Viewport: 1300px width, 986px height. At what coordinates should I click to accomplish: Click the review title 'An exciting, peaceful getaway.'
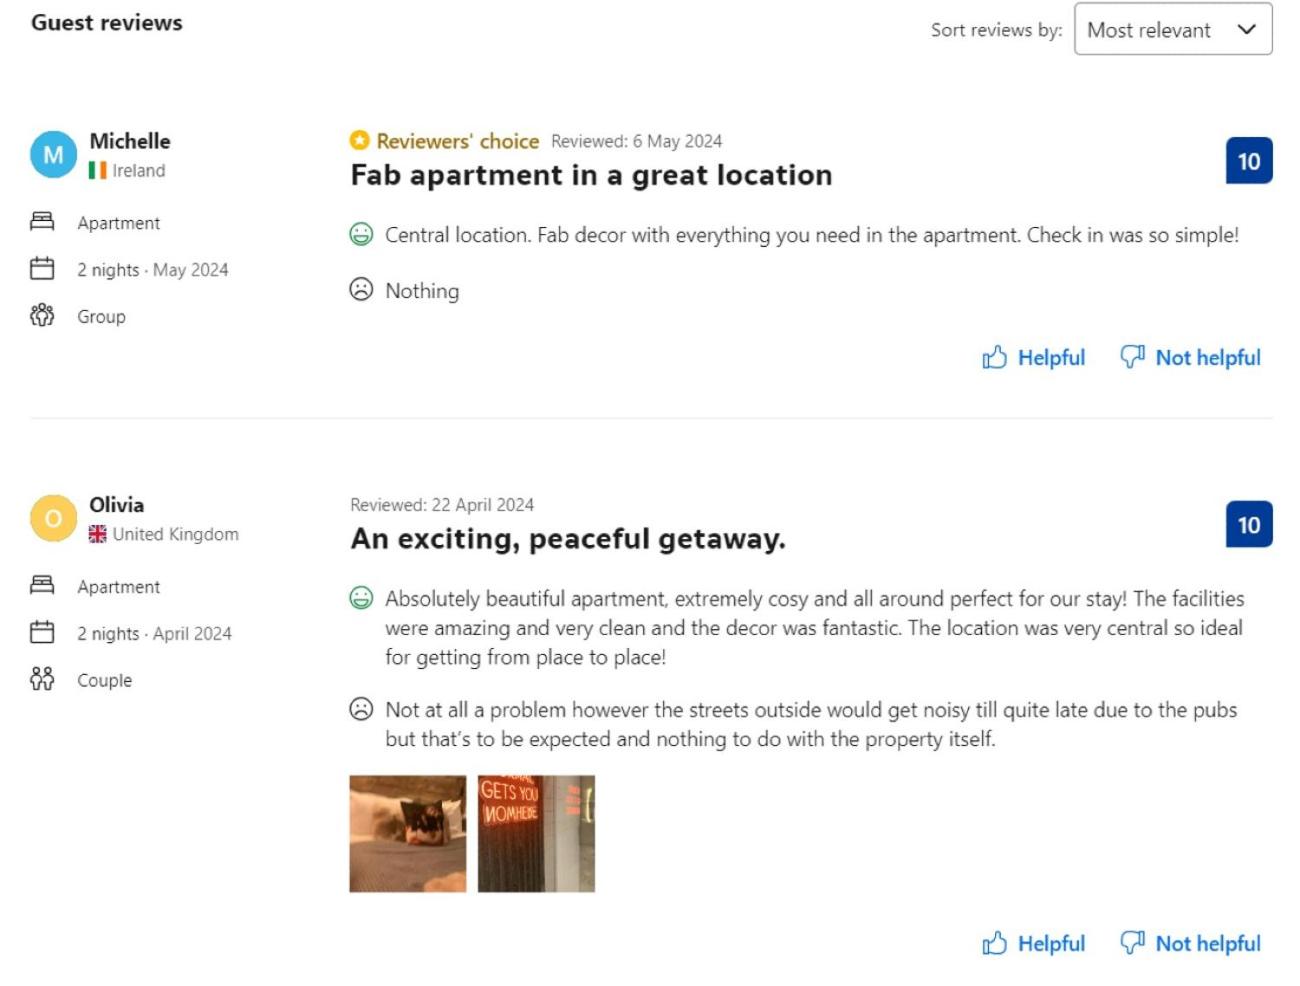tap(568, 539)
